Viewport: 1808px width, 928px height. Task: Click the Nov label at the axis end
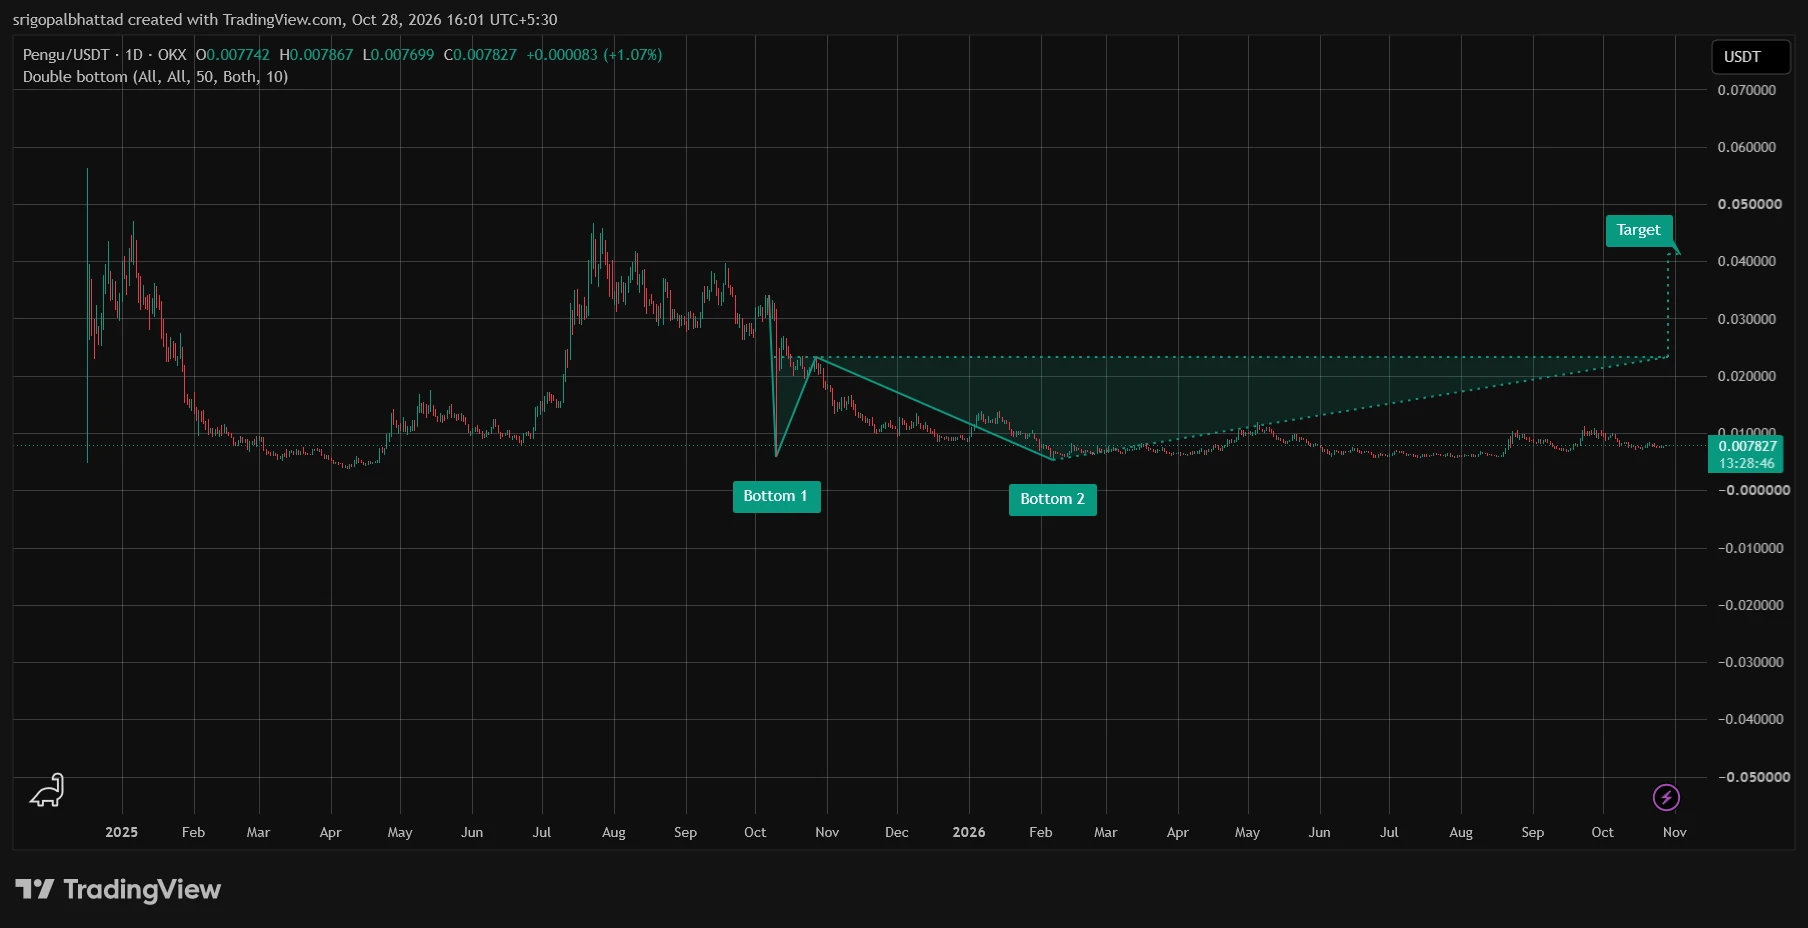1675,832
